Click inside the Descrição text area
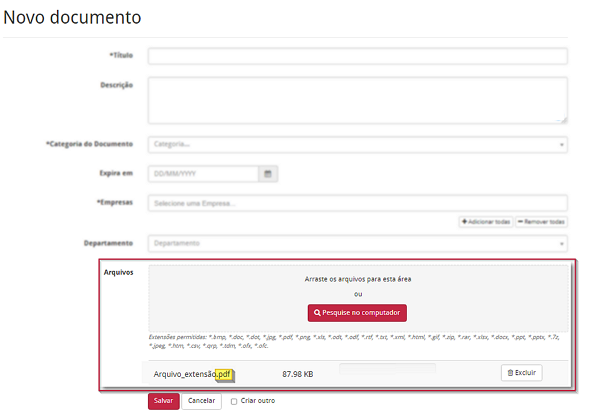Image resolution: width=590 pixels, height=416 pixels. (x=357, y=100)
